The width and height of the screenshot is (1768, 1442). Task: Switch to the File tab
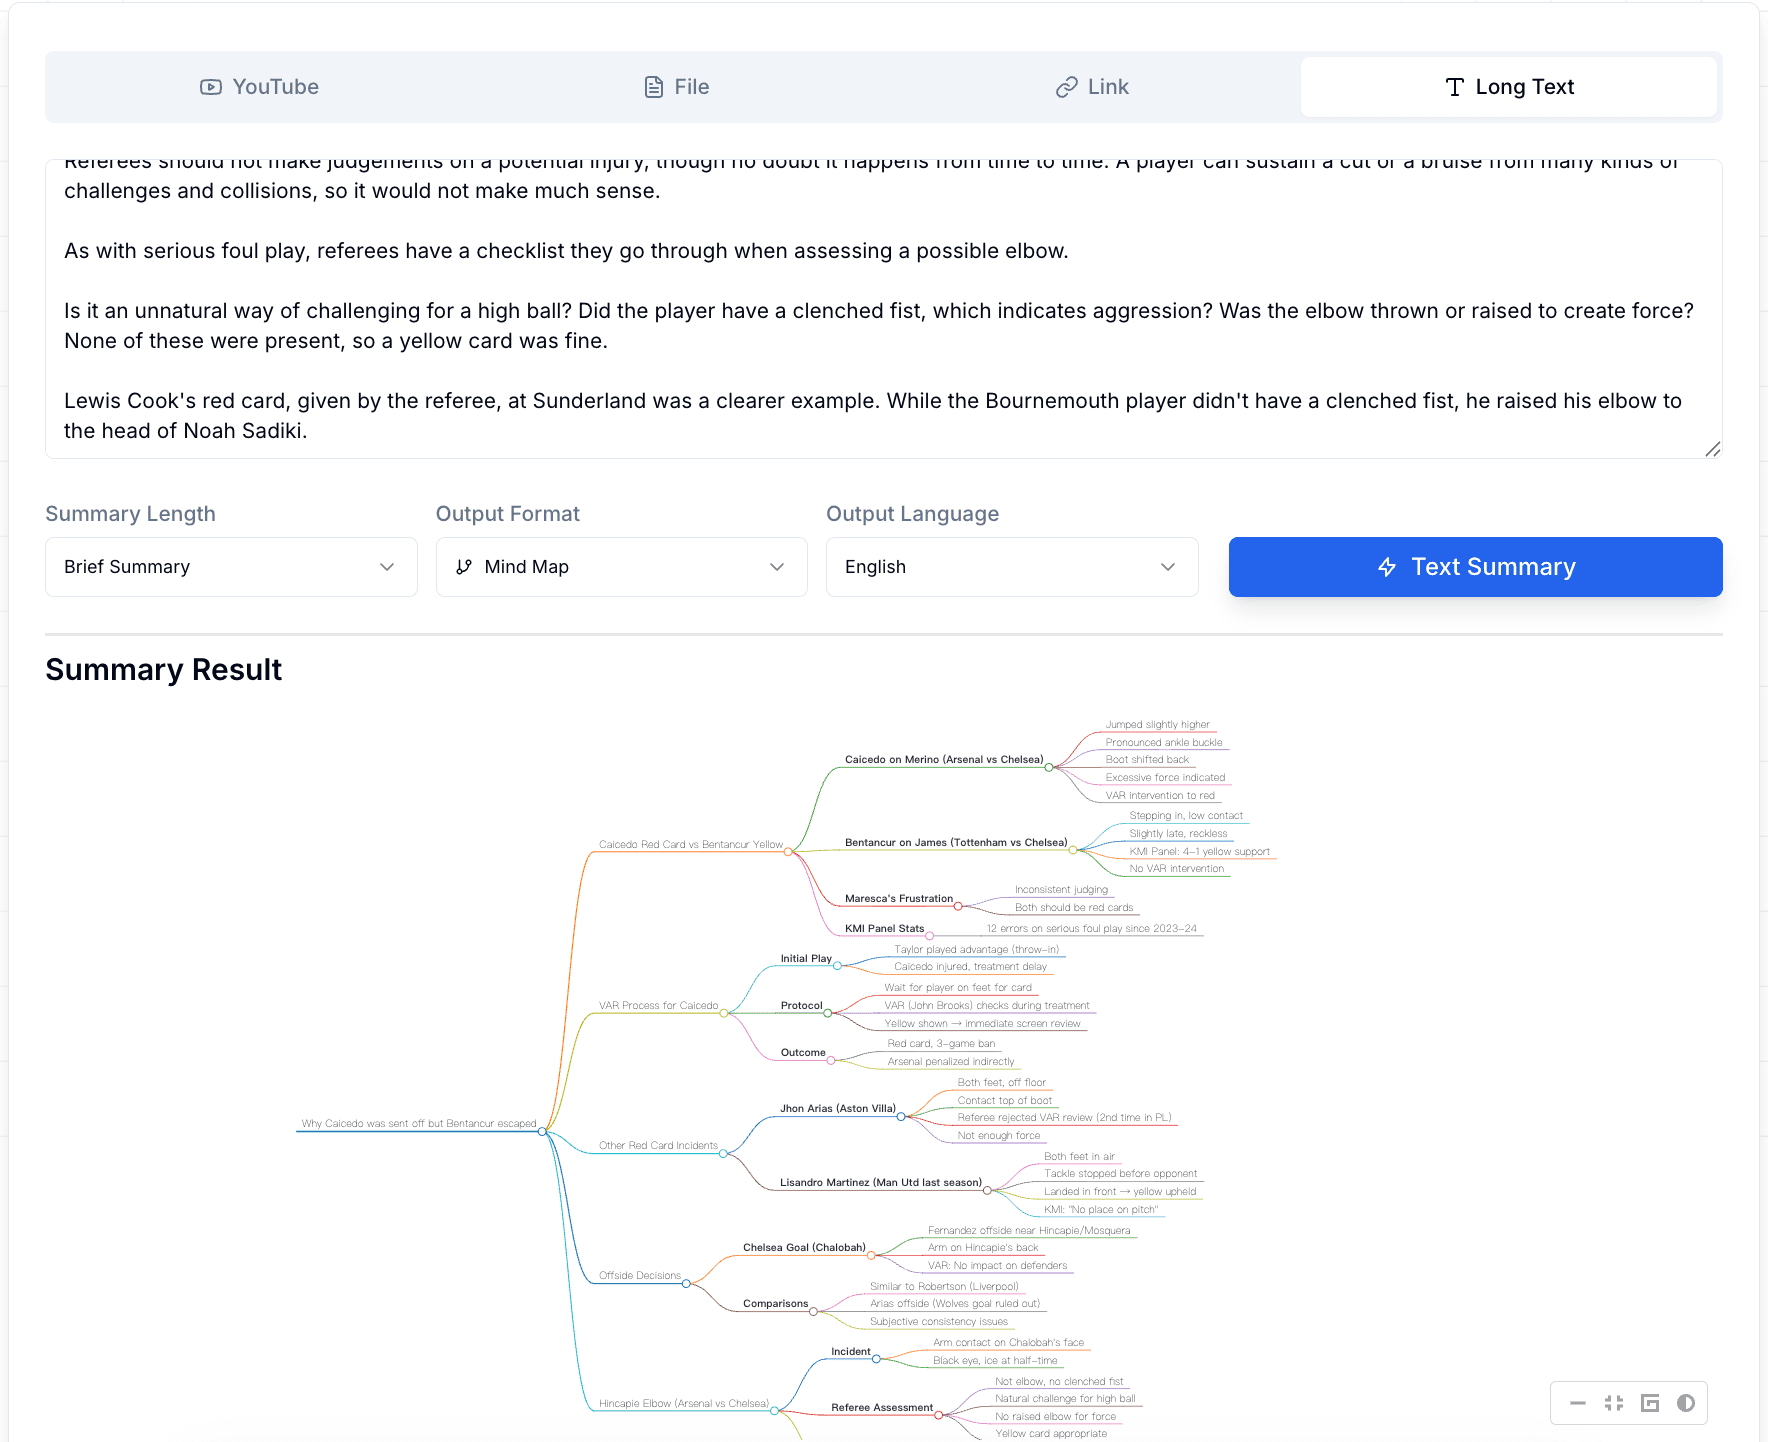coord(676,87)
